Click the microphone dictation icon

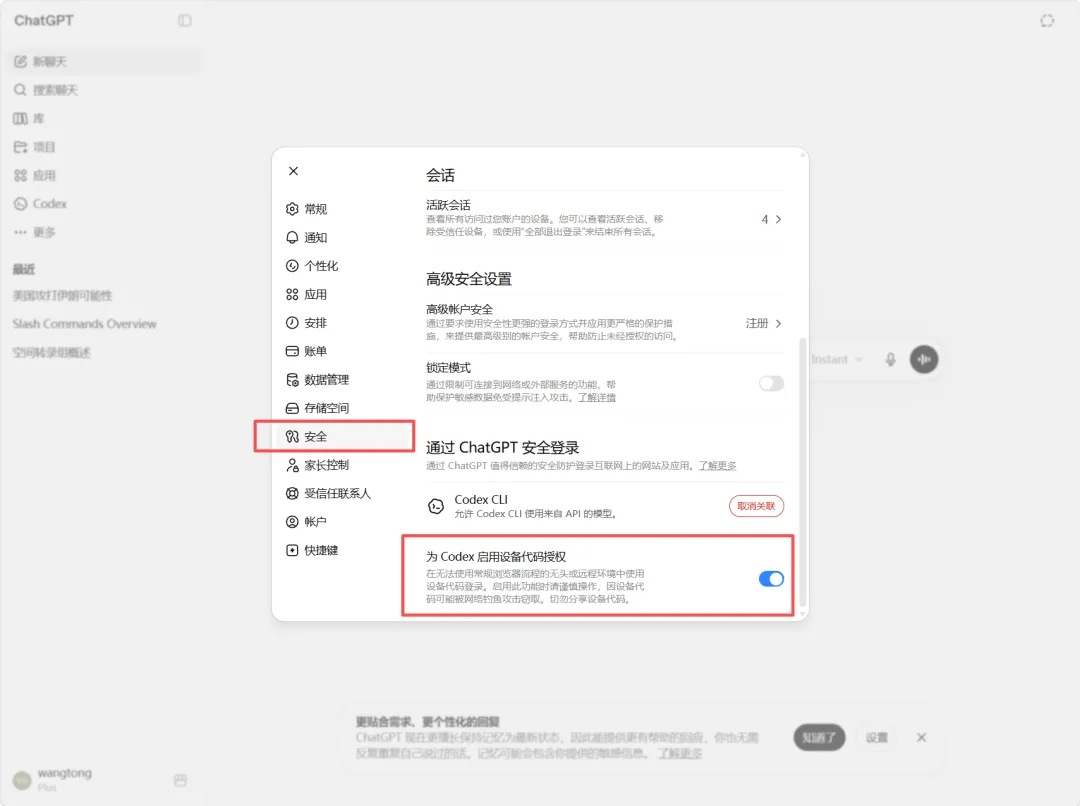891,360
